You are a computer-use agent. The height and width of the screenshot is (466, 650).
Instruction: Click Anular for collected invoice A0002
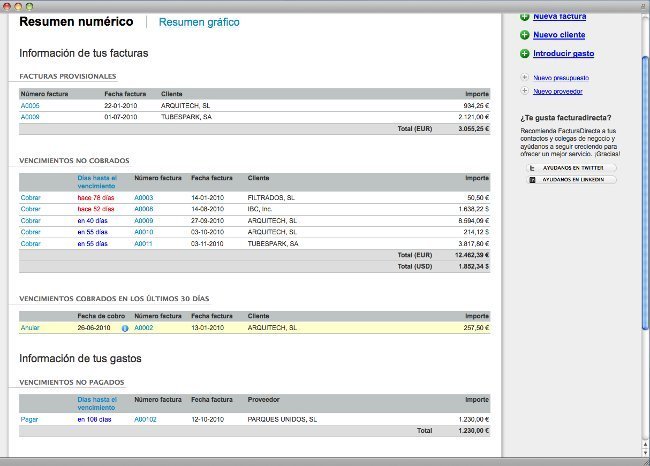coord(30,327)
